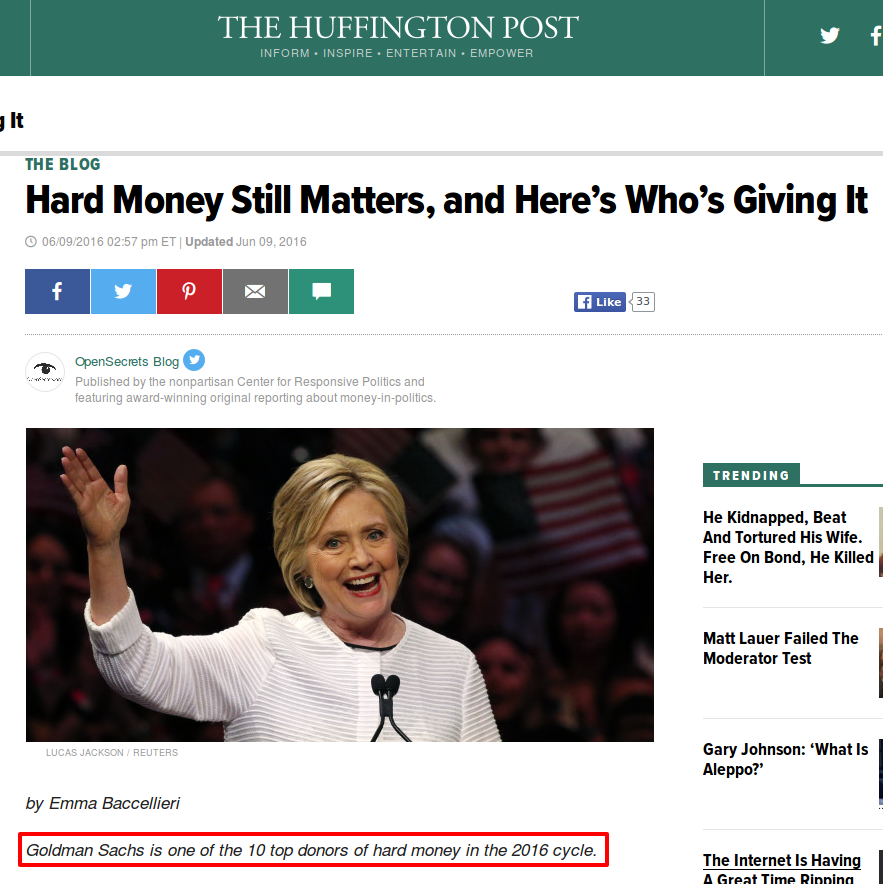Share article via Facebook share button
The width and height of the screenshot is (883, 884).
pyautogui.click(x=57, y=292)
